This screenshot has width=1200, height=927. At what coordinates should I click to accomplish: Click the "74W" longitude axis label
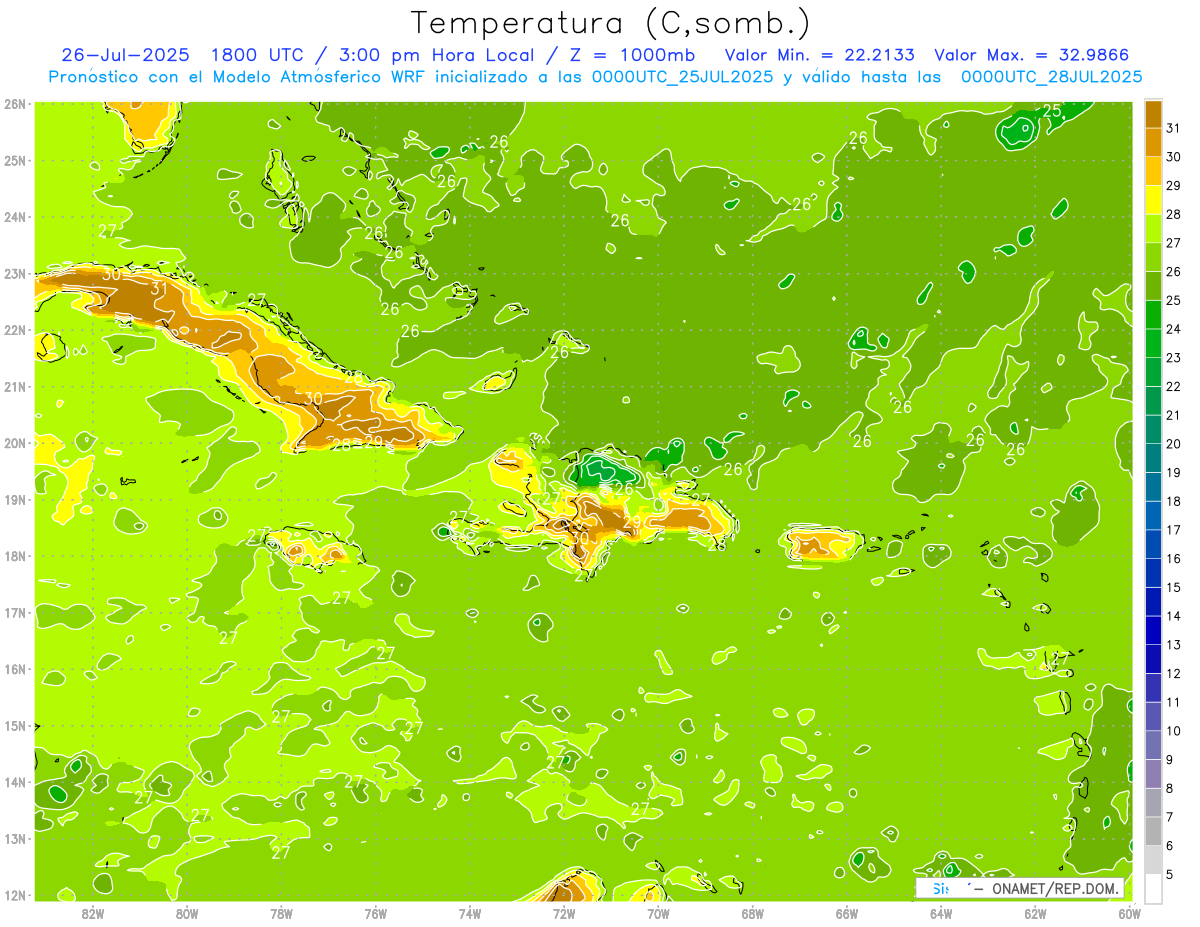coord(469,912)
